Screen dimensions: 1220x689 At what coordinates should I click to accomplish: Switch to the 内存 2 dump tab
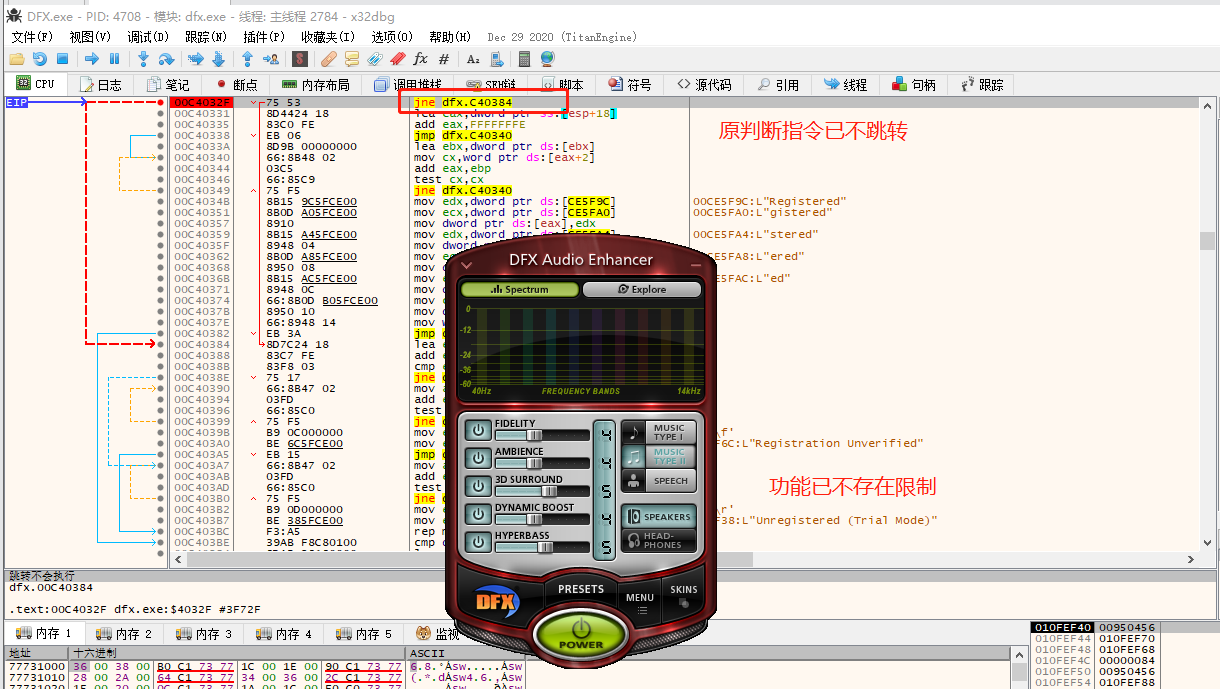pyautogui.click(x=124, y=634)
